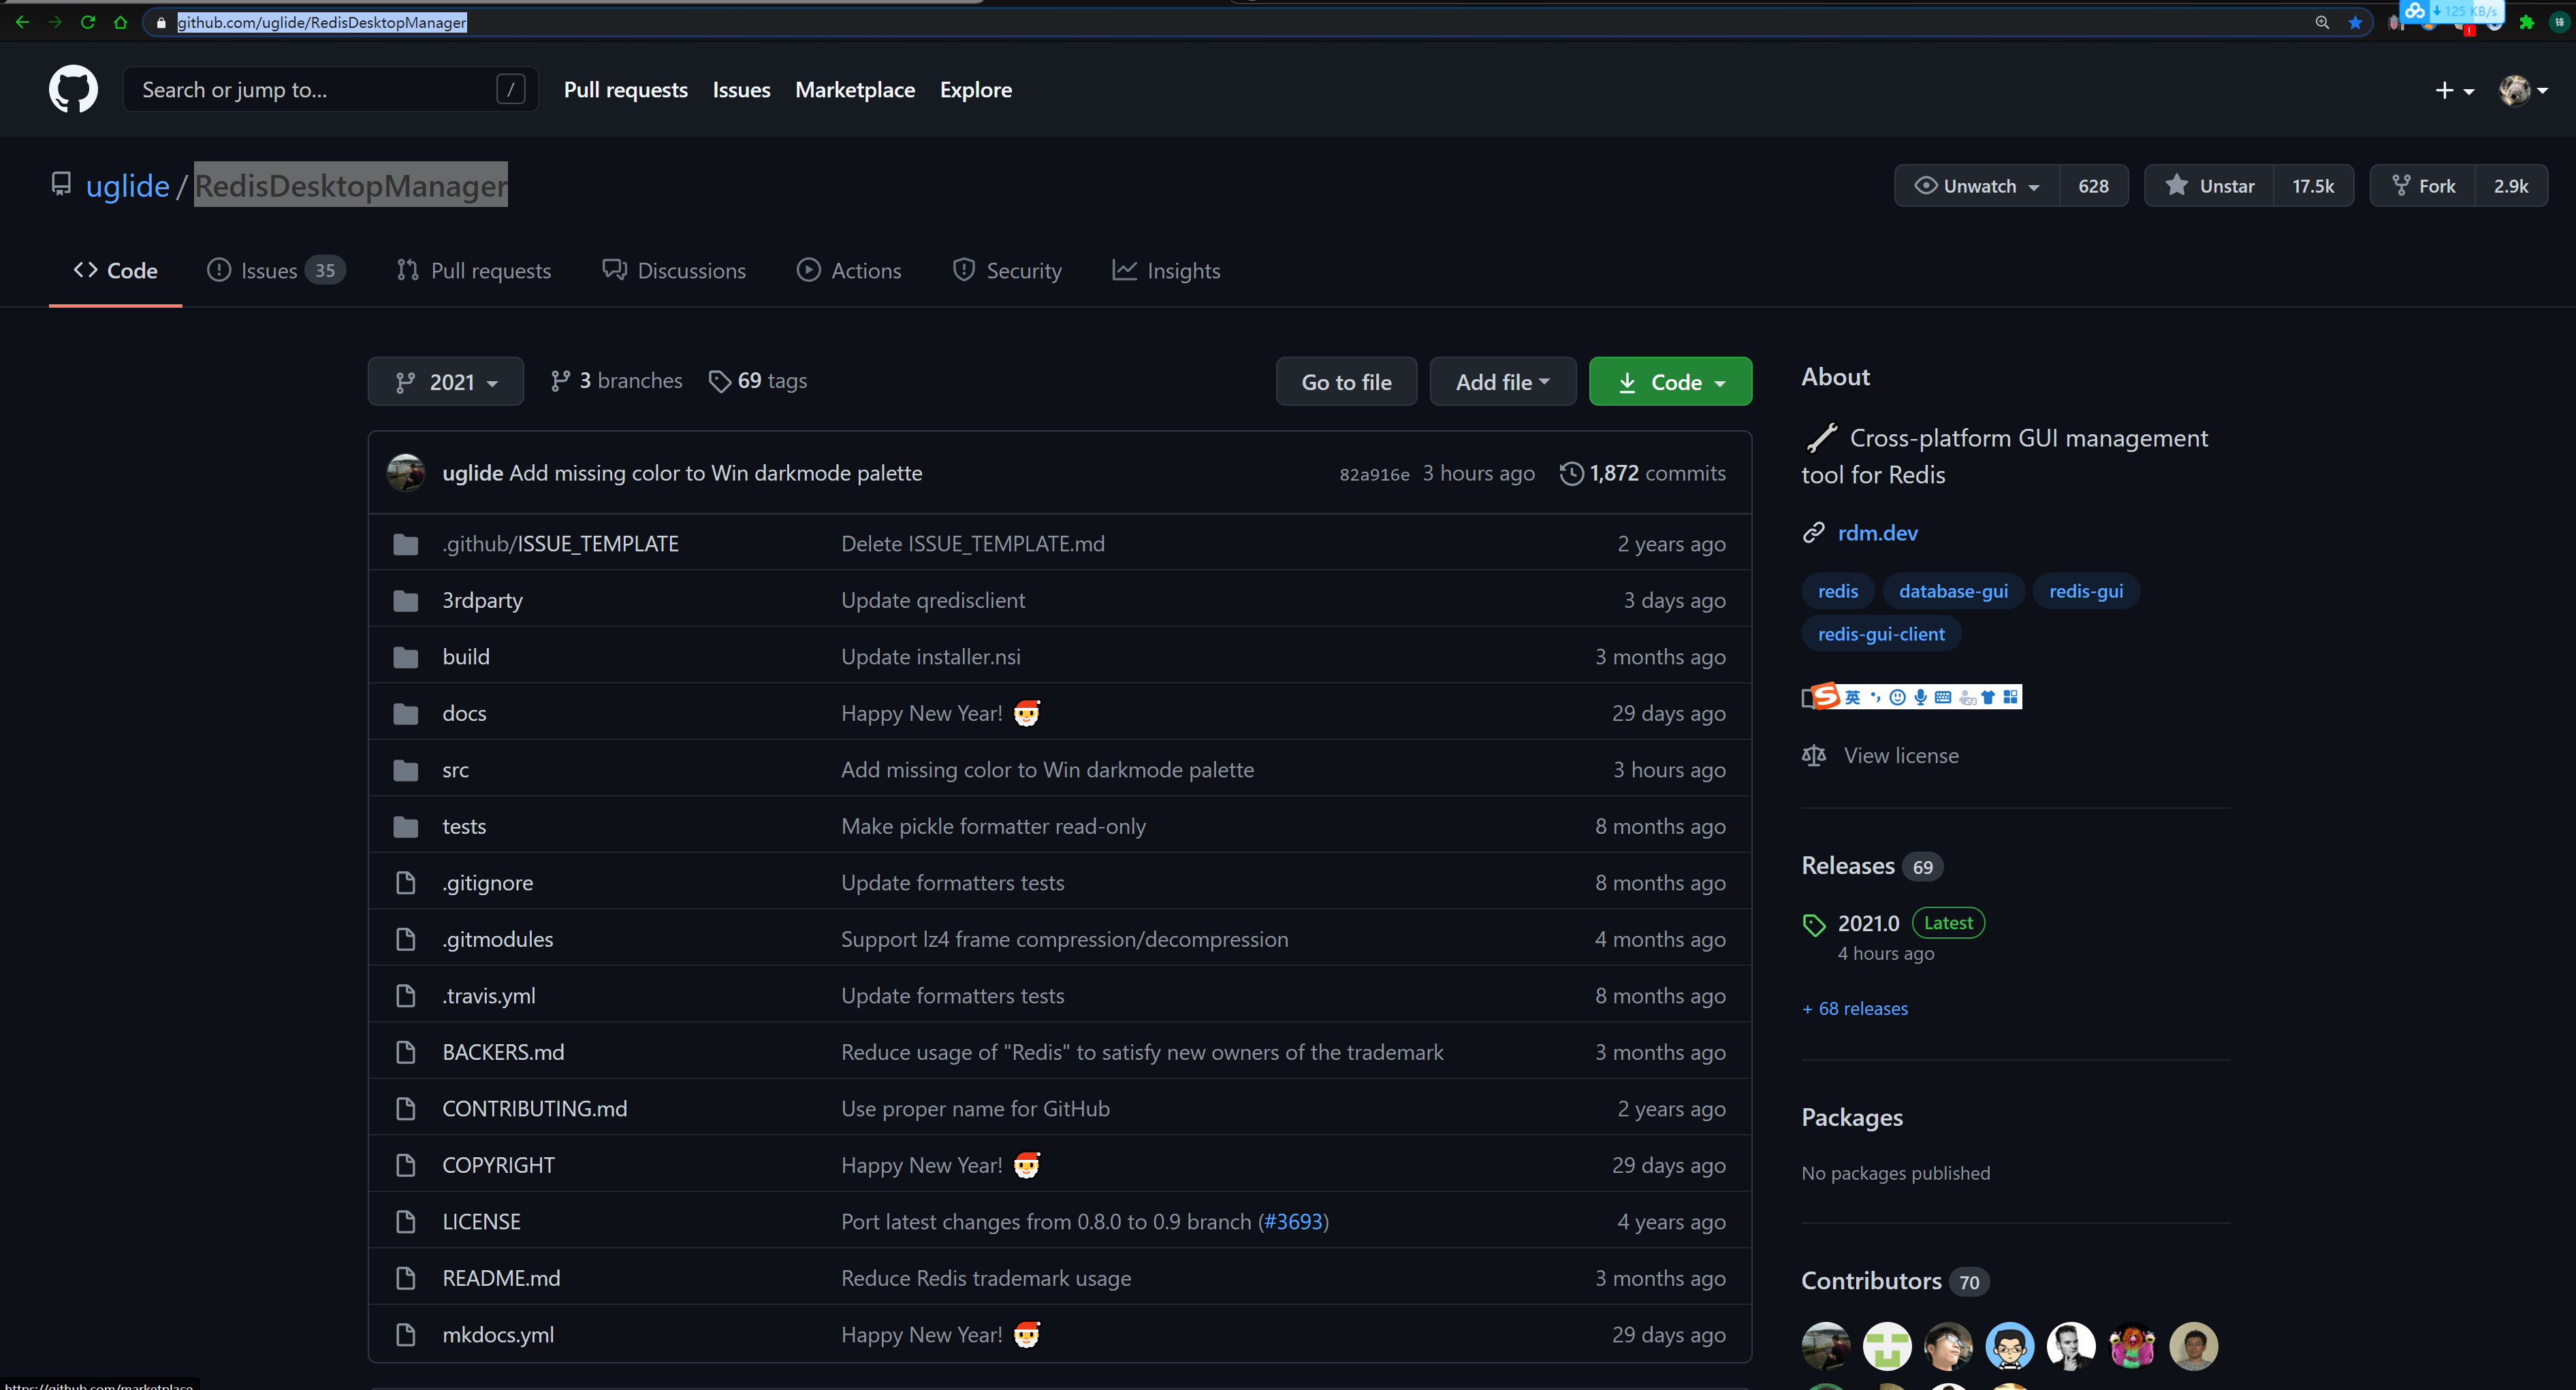
Task: Click Marketplace in the top navigation
Action: [x=855, y=90]
